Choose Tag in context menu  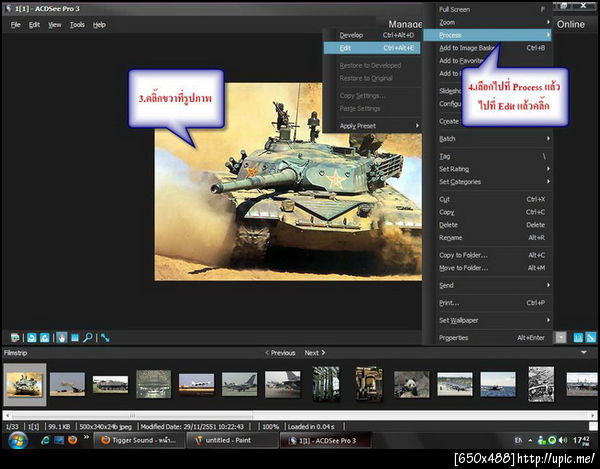click(488, 156)
